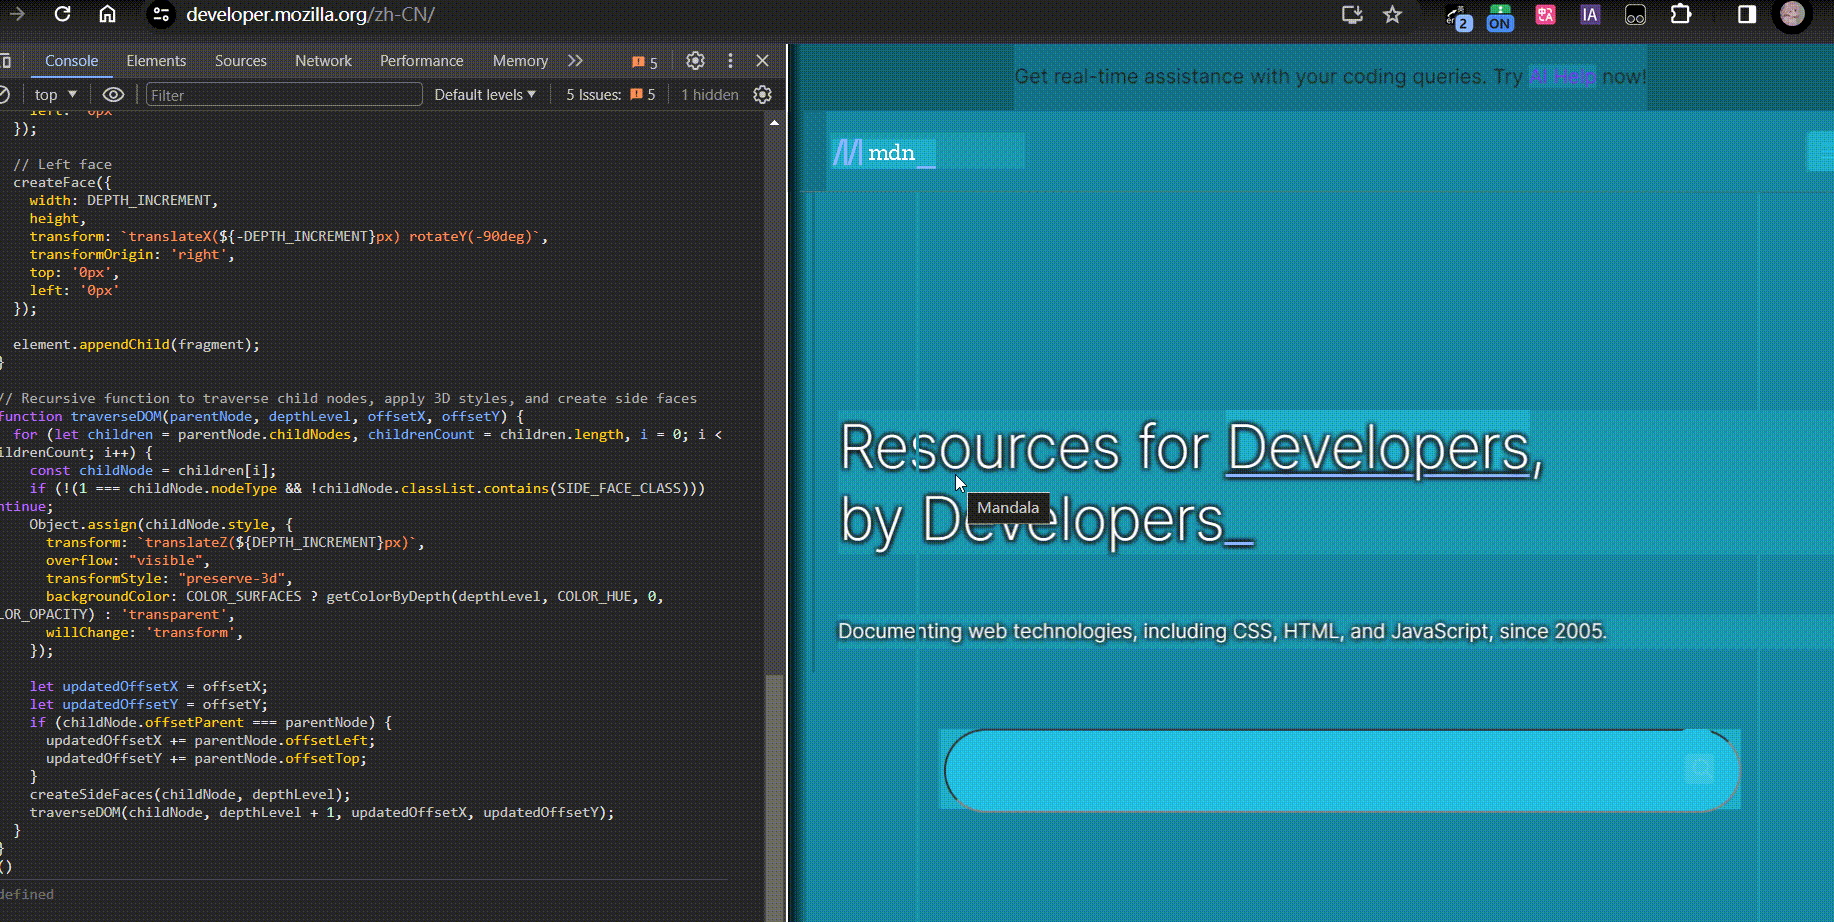The height and width of the screenshot is (922, 1834).
Task: Click the search button inside the search box
Action: [x=1699, y=769]
